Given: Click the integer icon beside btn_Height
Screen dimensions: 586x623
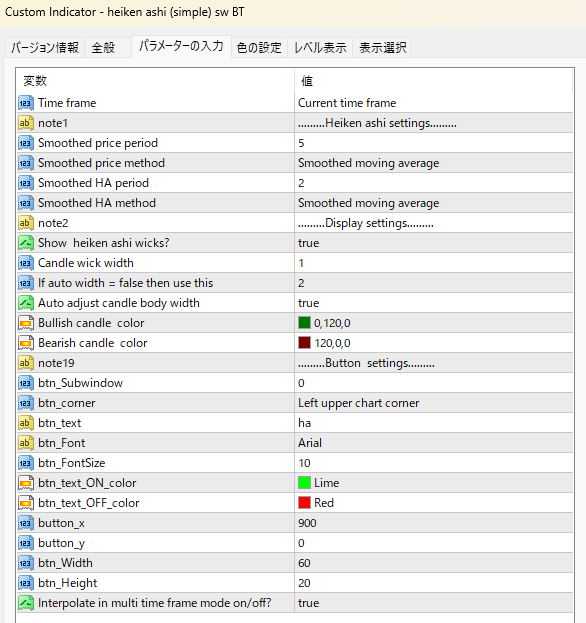Looking at the screenshot, I should 26,583.
